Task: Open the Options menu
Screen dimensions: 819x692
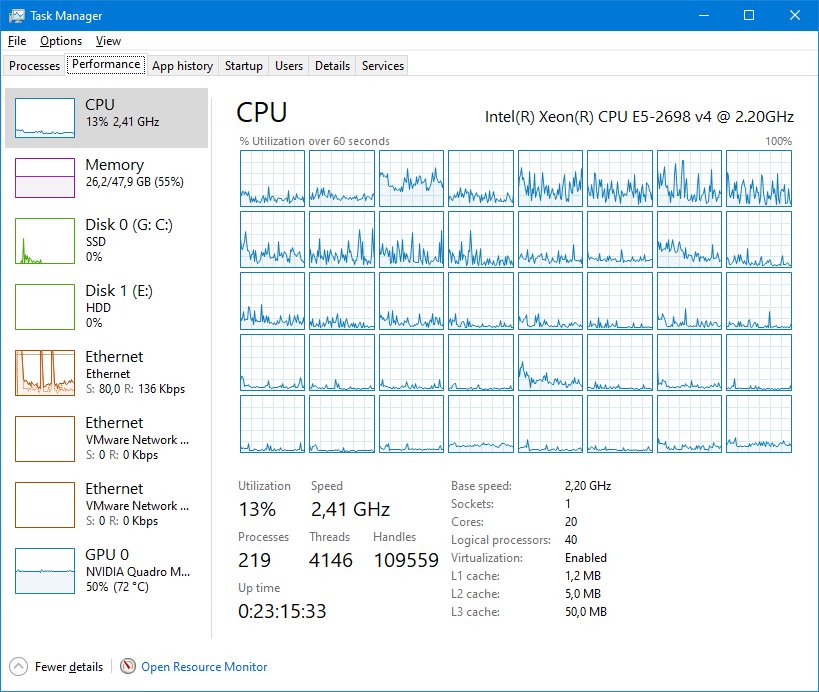Action: click(61, 41)
